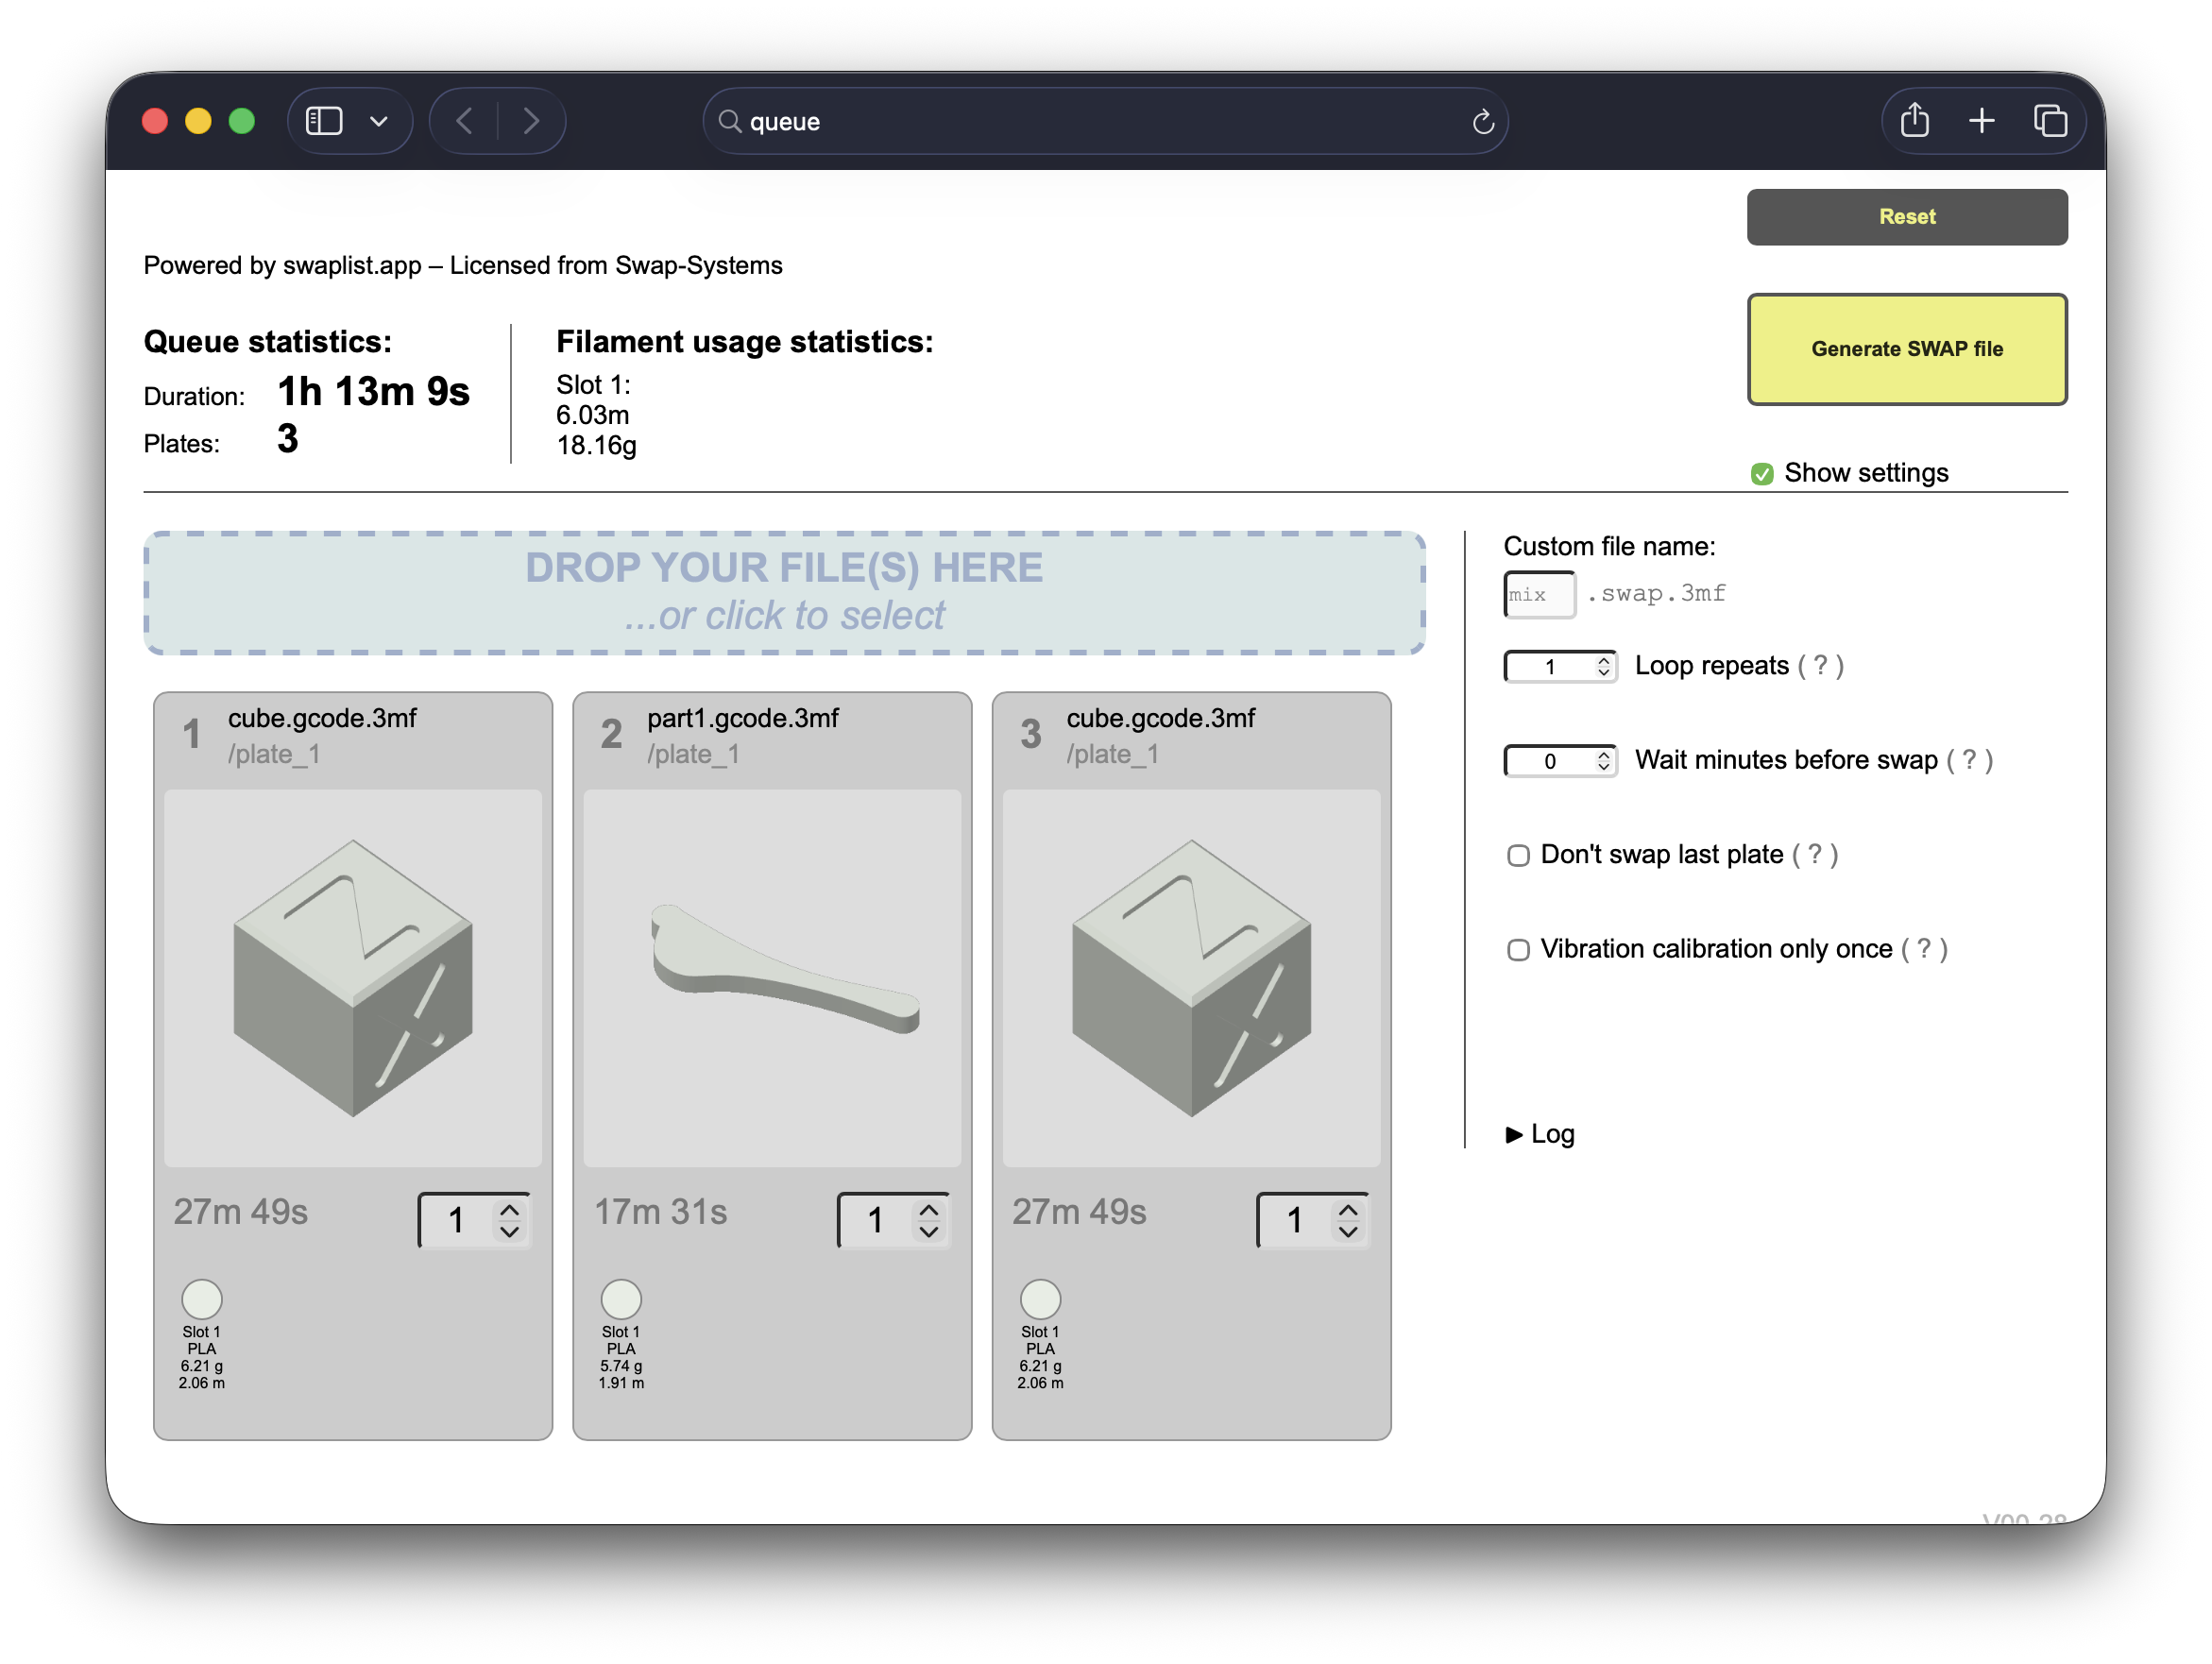Show help for Don't swap last plate
2212x1664 pixels.
tap(1814, 854)
